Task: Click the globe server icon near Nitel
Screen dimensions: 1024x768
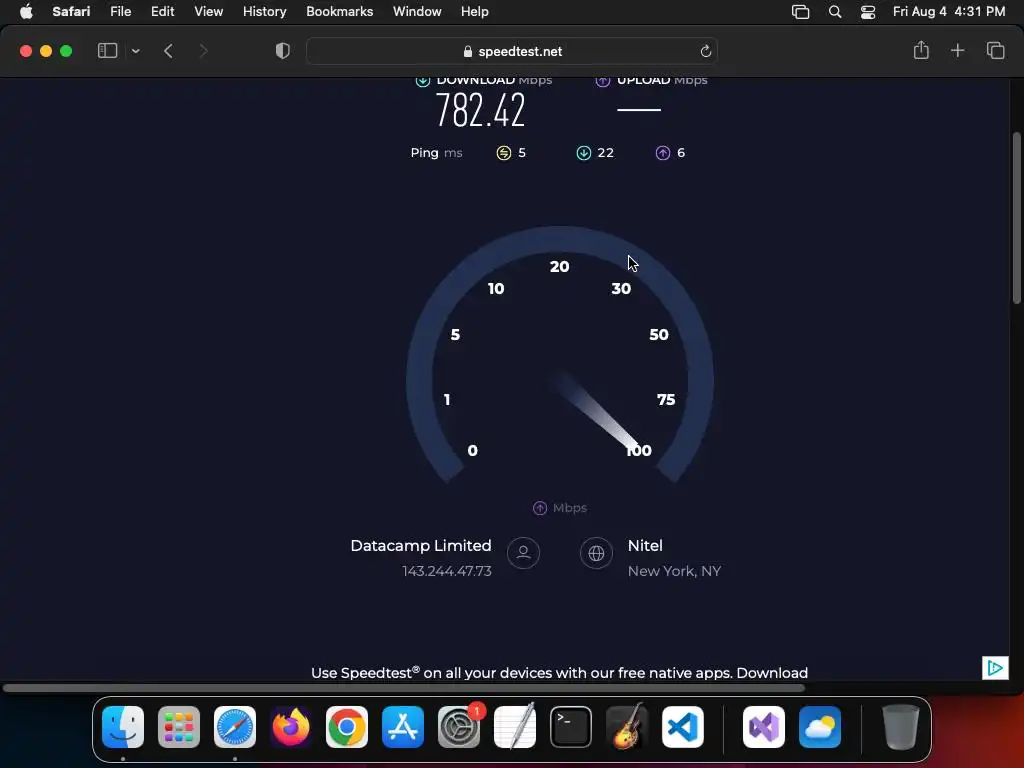Action: (596, 553)
